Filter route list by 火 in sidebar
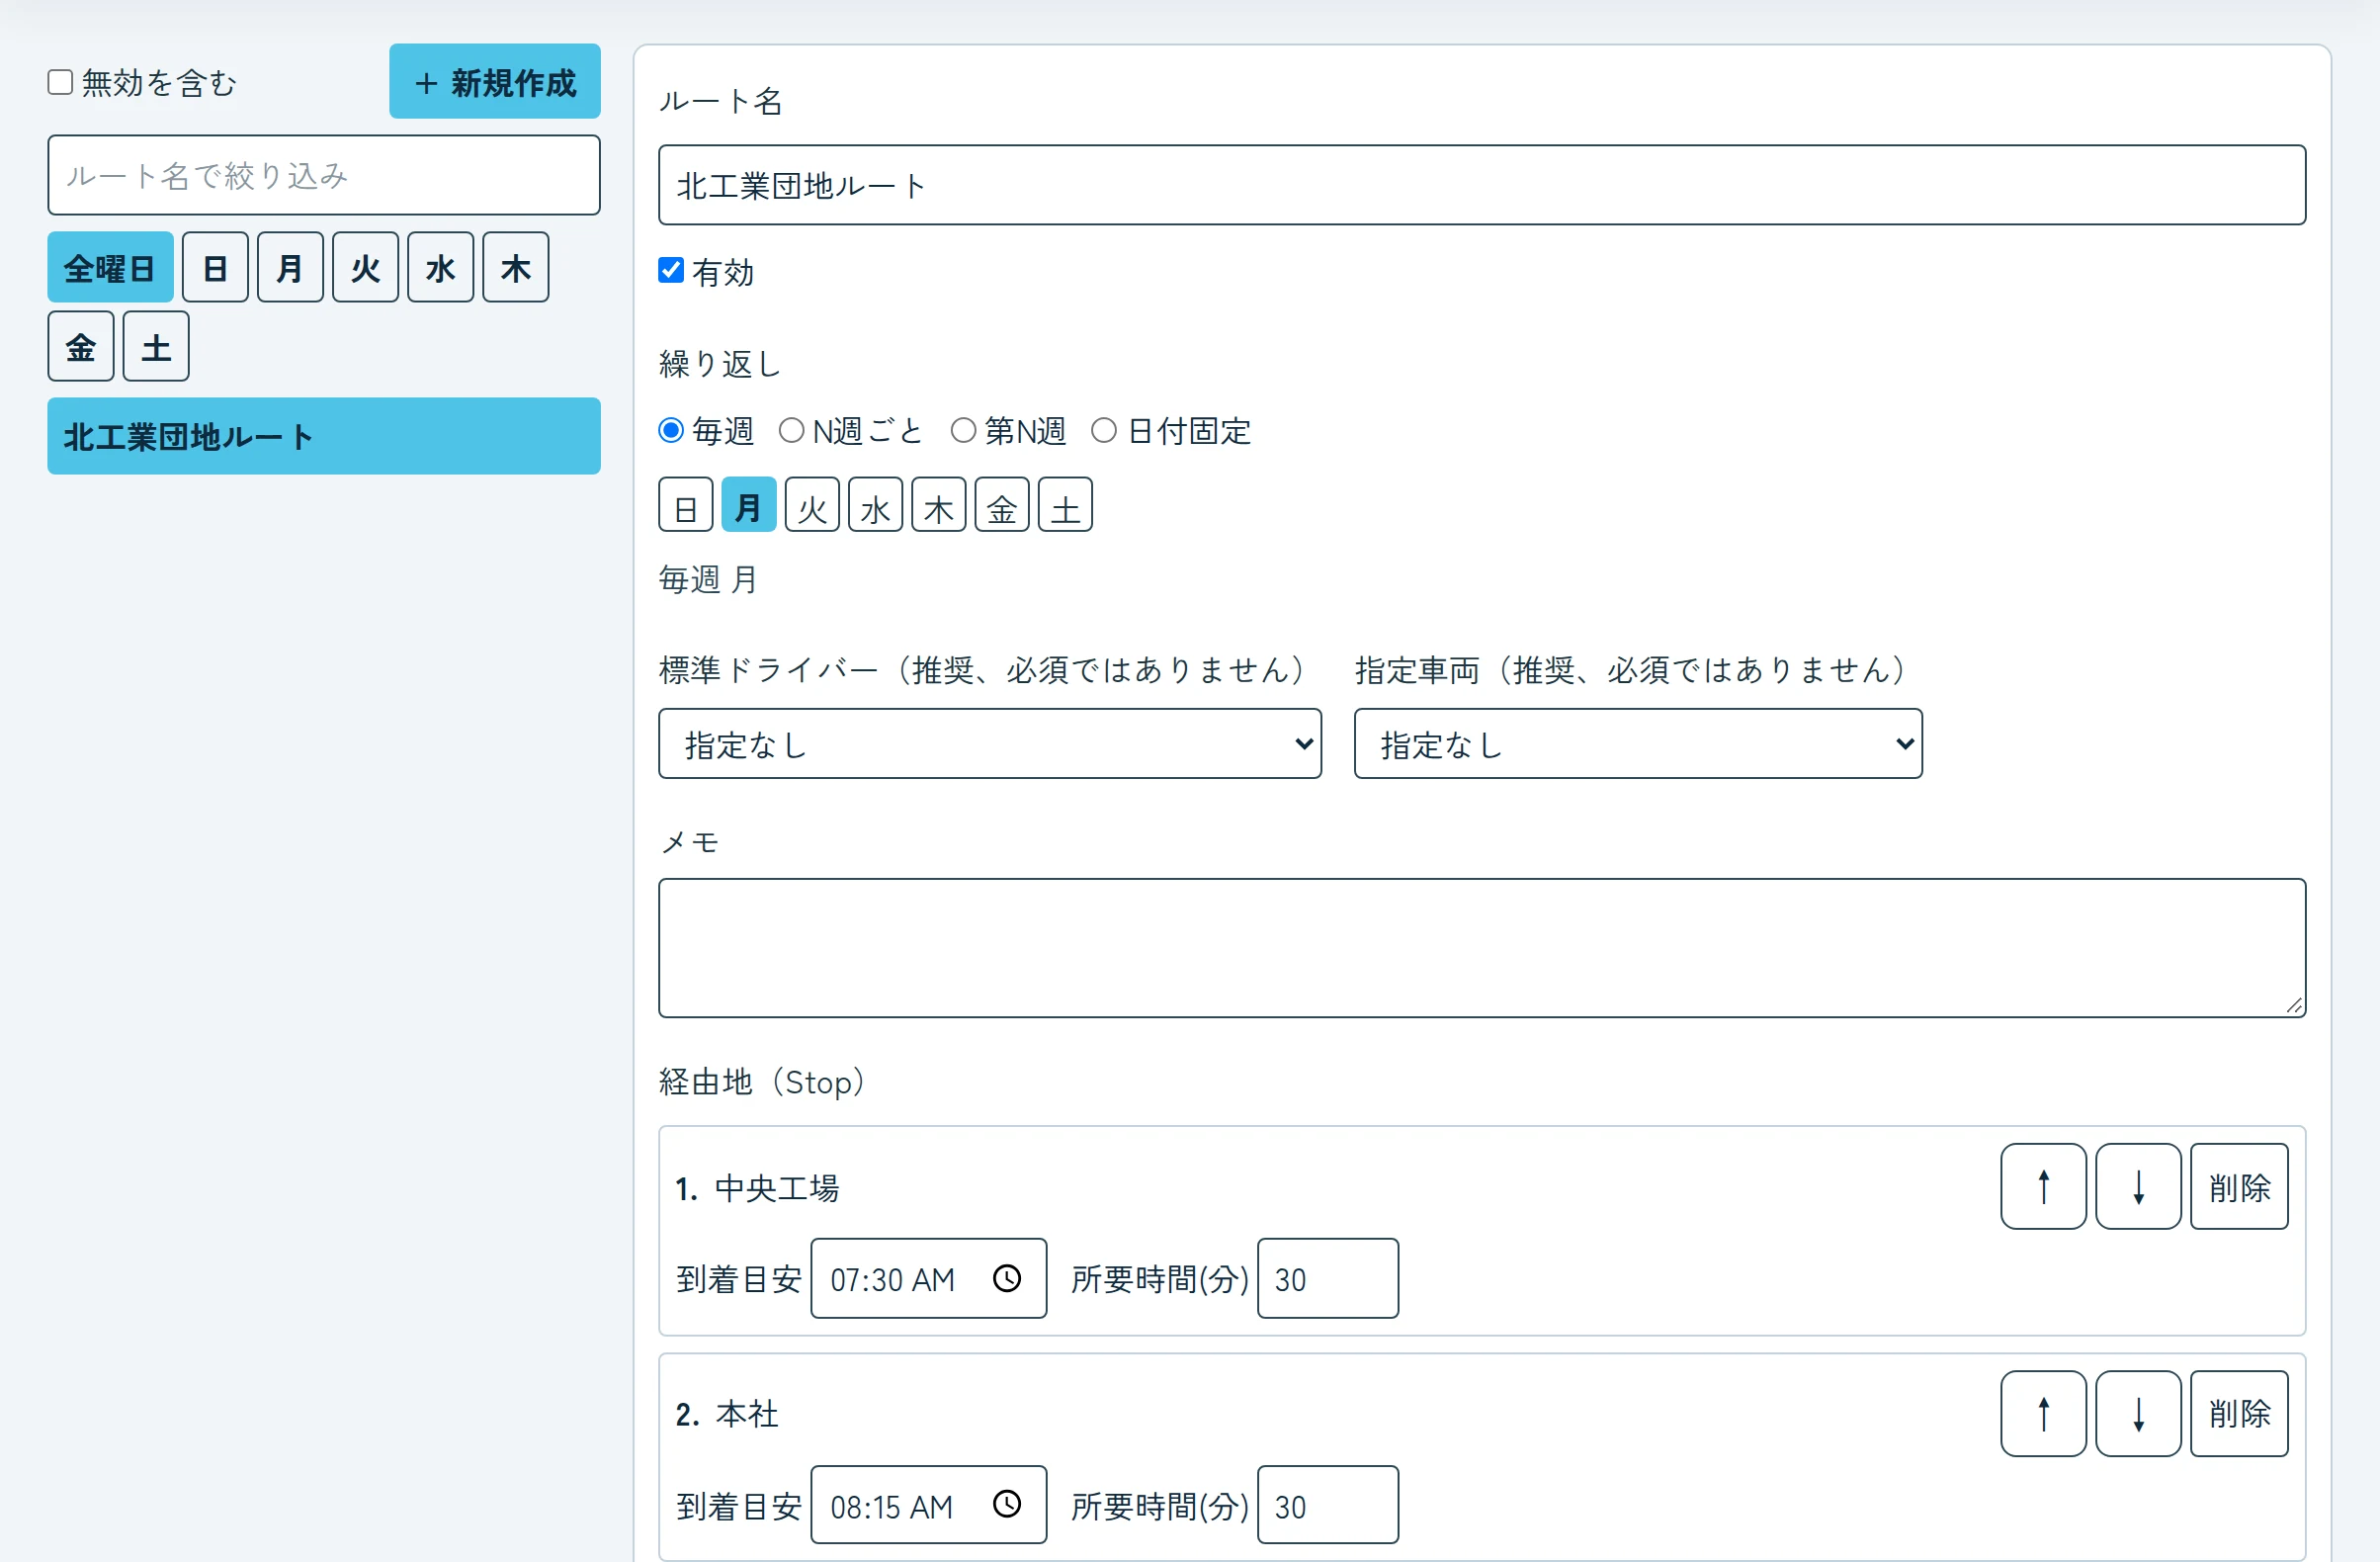2380x1562 pixels. pos(365,267)
